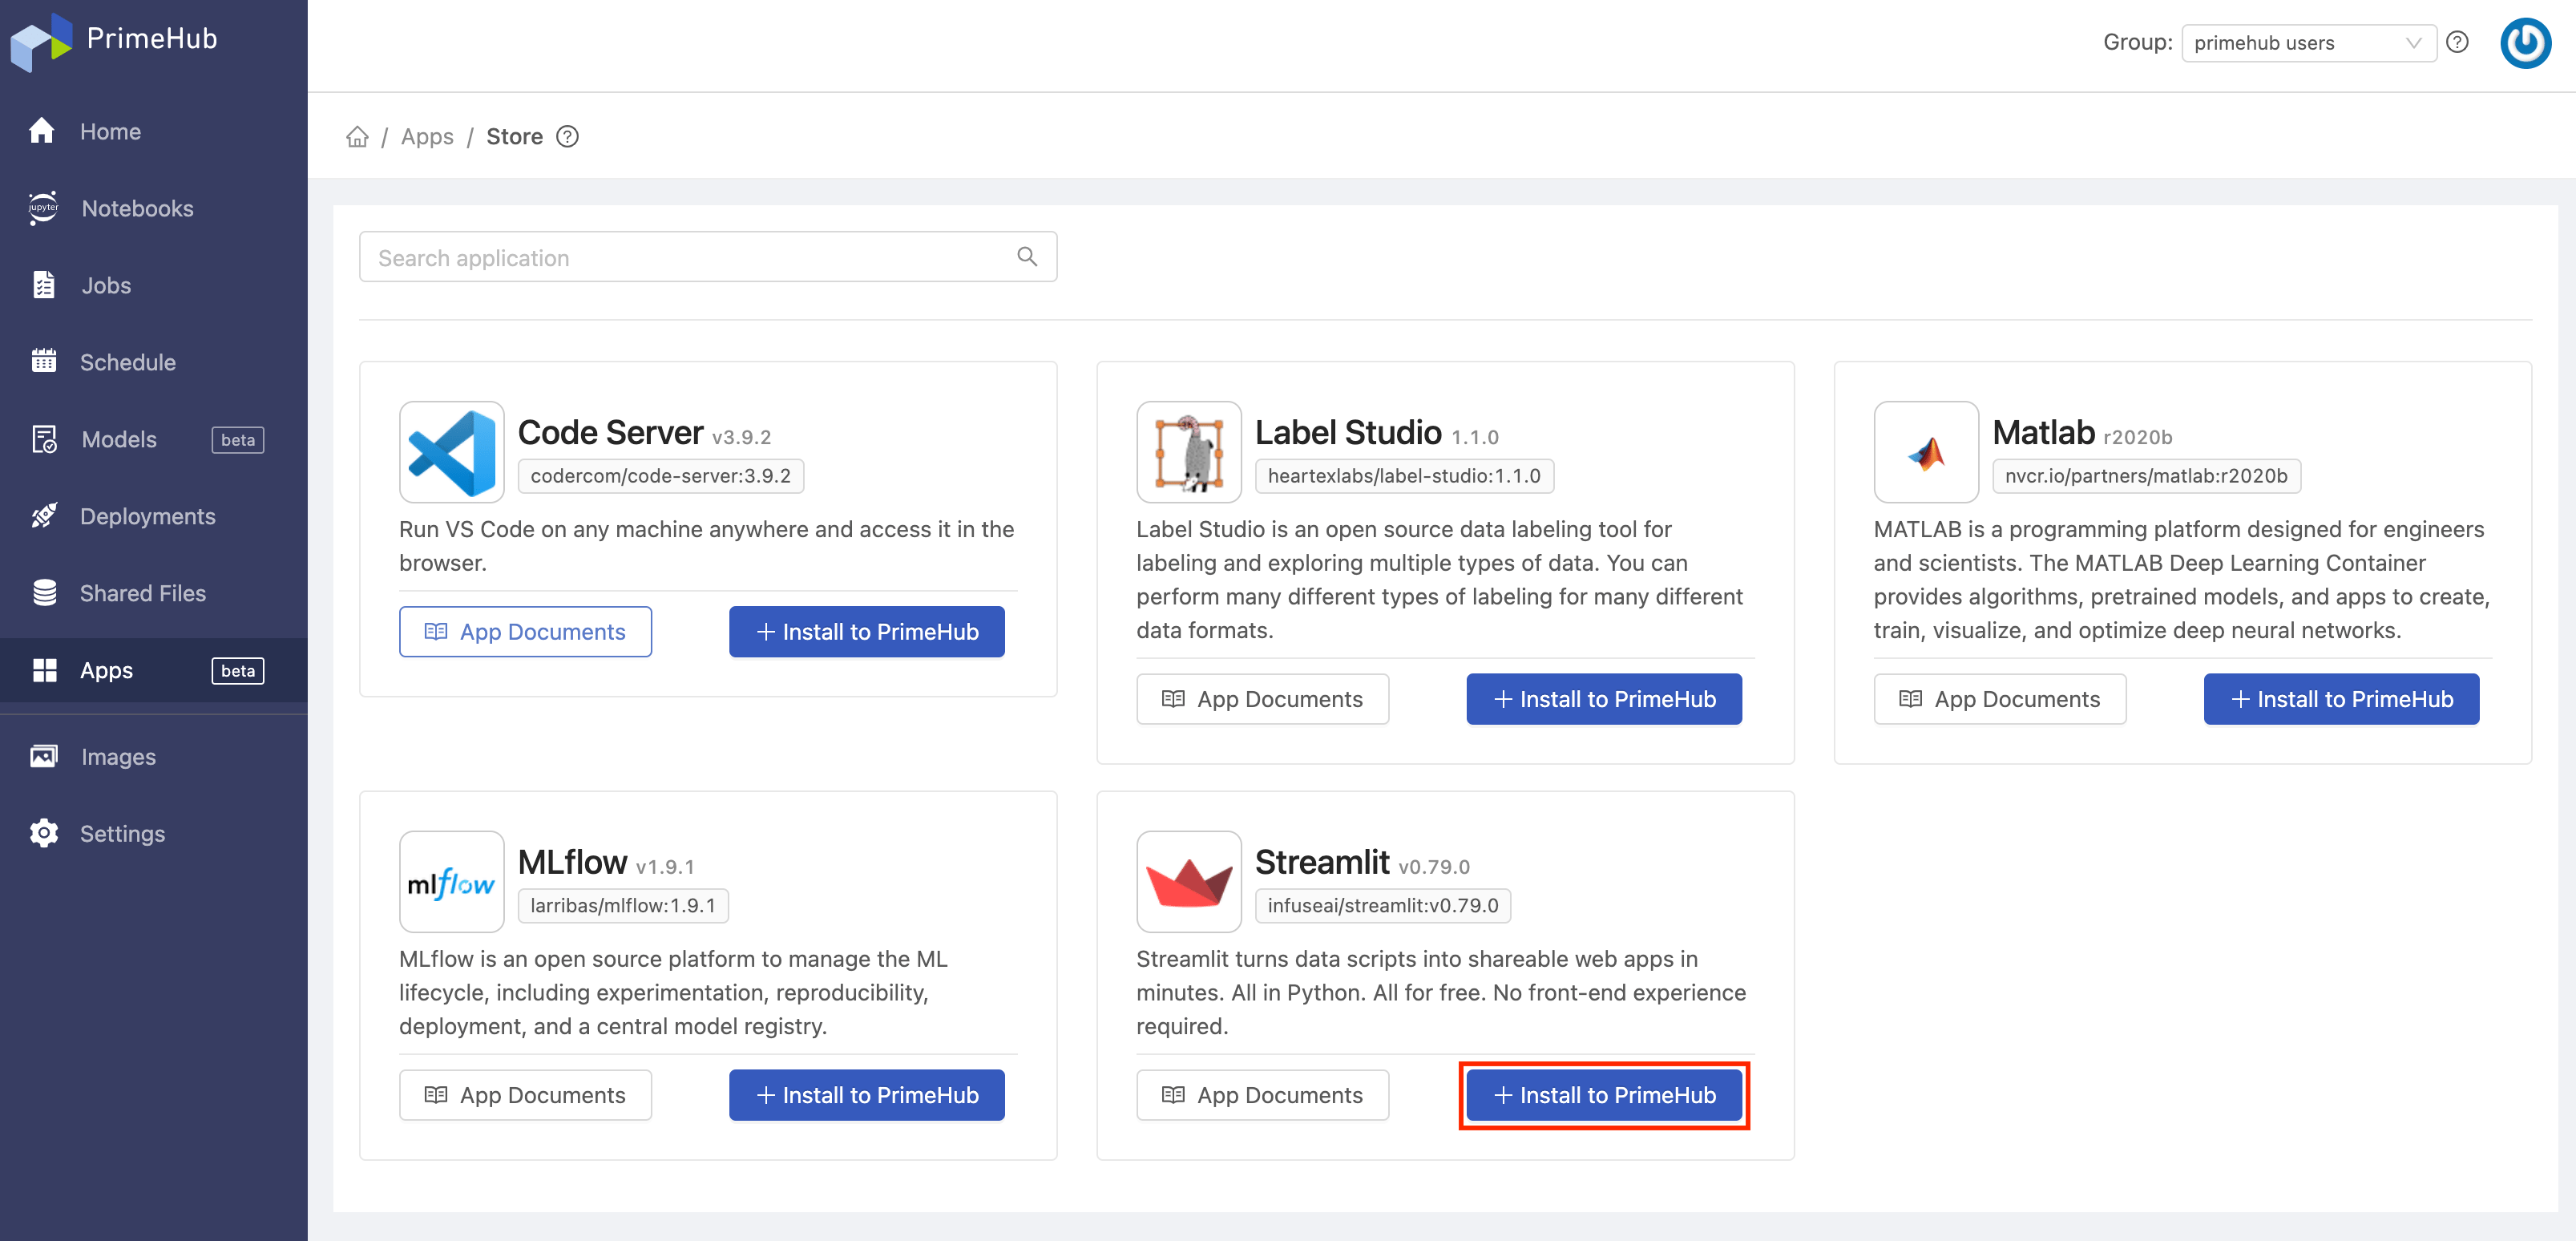
Task: Click the Label Studio logo
Action: pyautogui.click(x=1189, y=452)
